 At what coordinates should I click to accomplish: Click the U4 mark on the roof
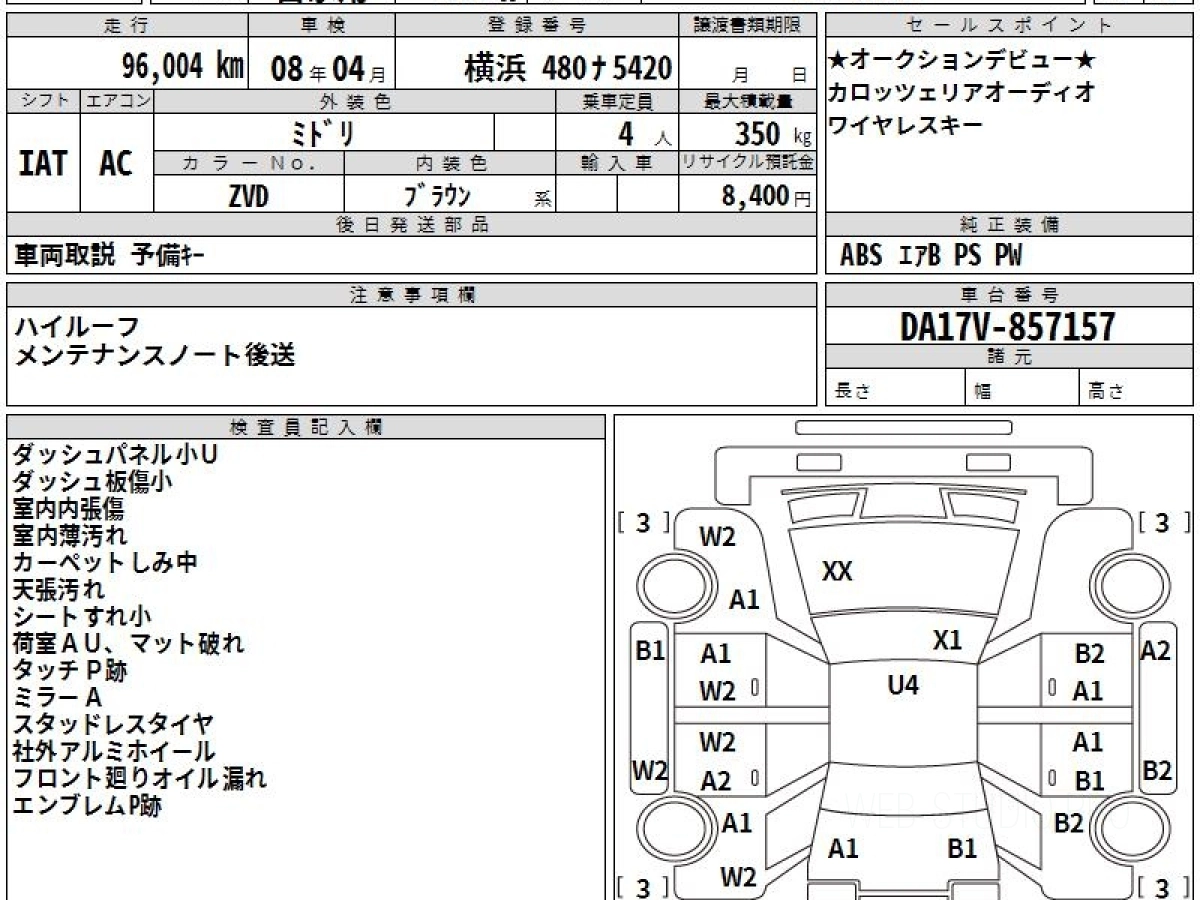click(903, 685)
